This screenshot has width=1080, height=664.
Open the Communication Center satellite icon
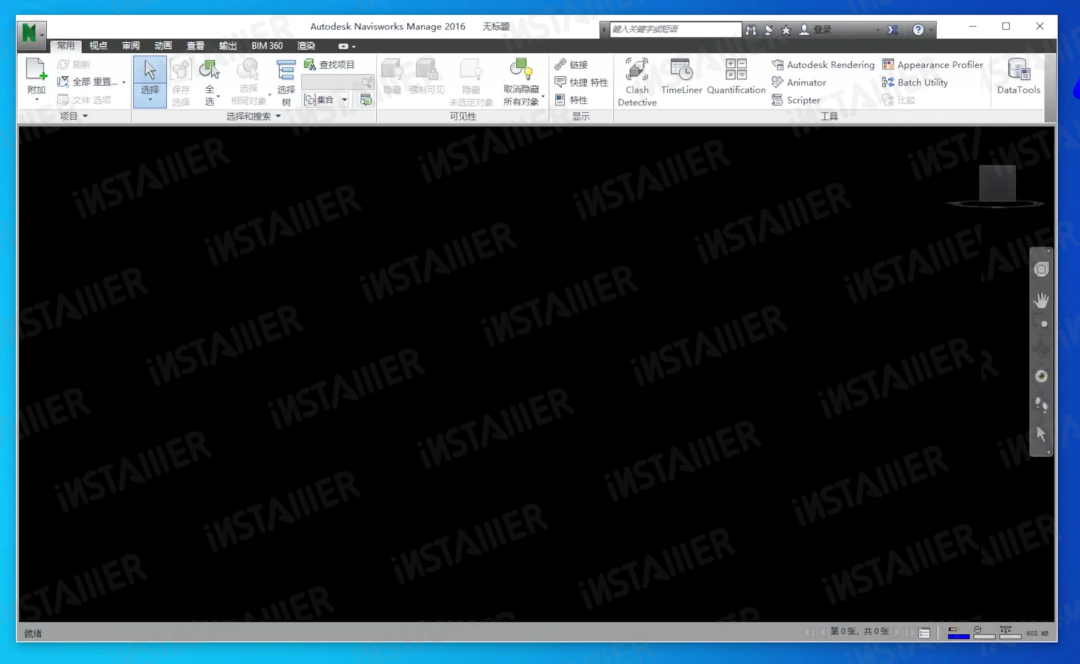[769, 30]
